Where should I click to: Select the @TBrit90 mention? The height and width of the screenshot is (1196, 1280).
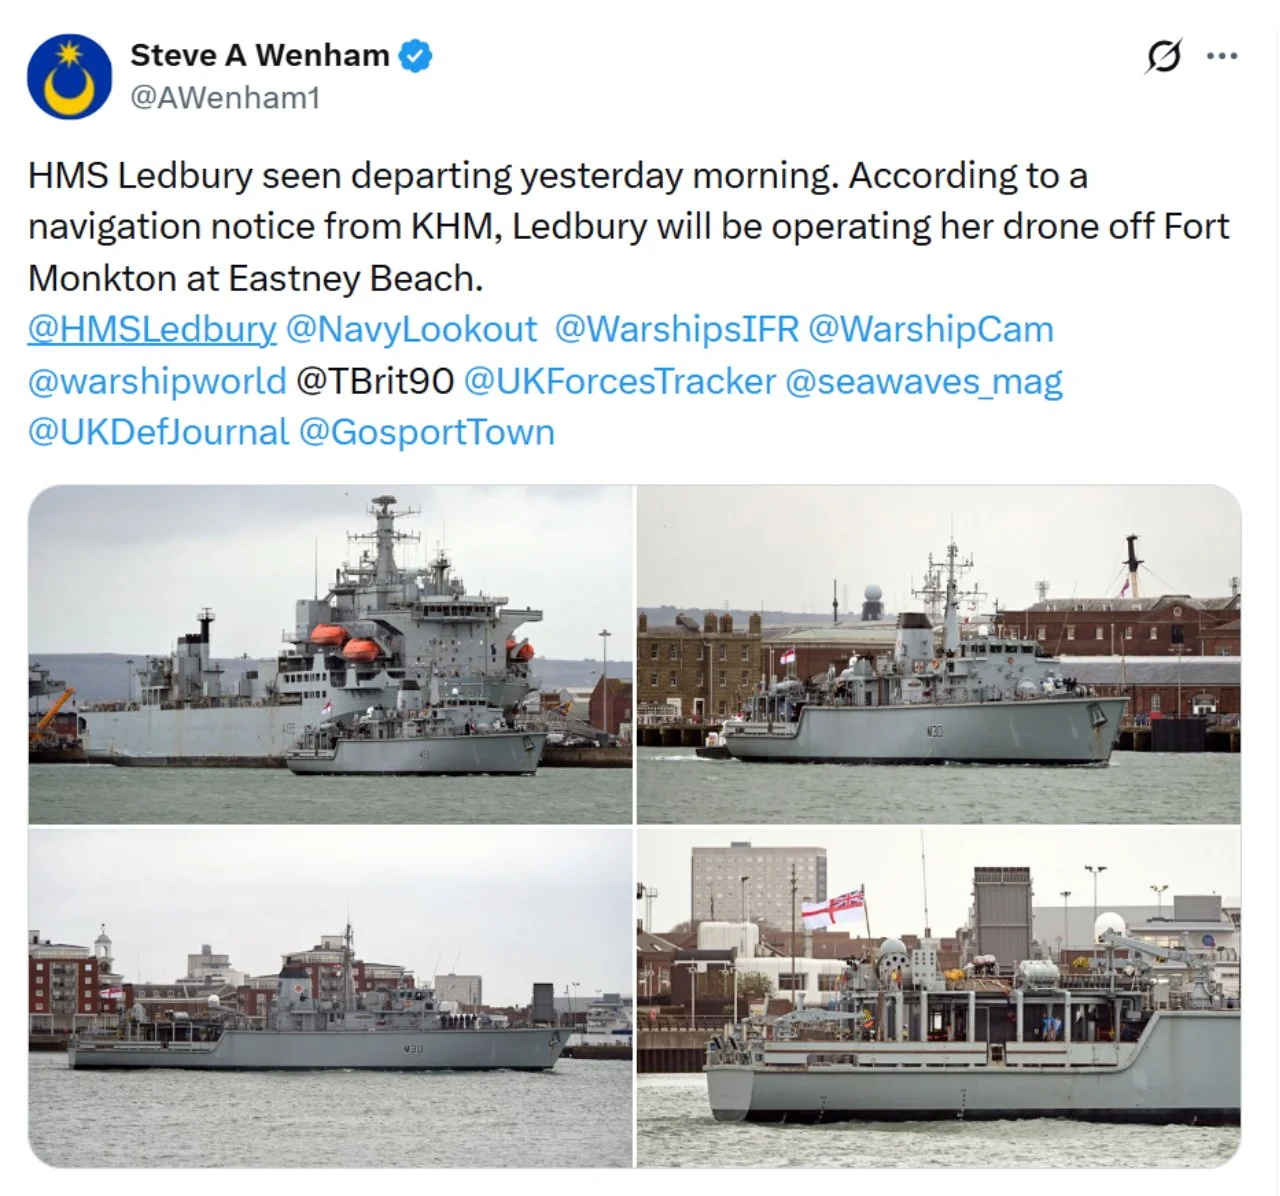coord(375,381)
